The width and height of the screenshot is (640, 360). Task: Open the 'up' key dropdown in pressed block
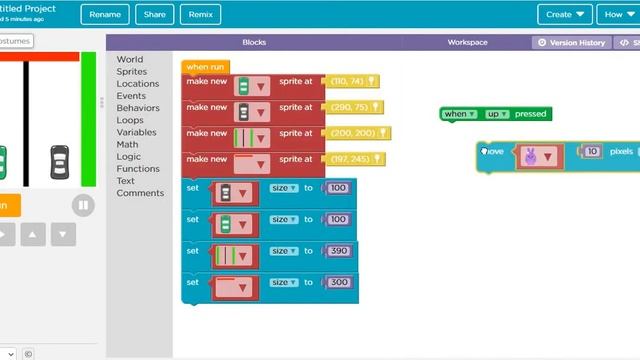[x=497, y=114]
